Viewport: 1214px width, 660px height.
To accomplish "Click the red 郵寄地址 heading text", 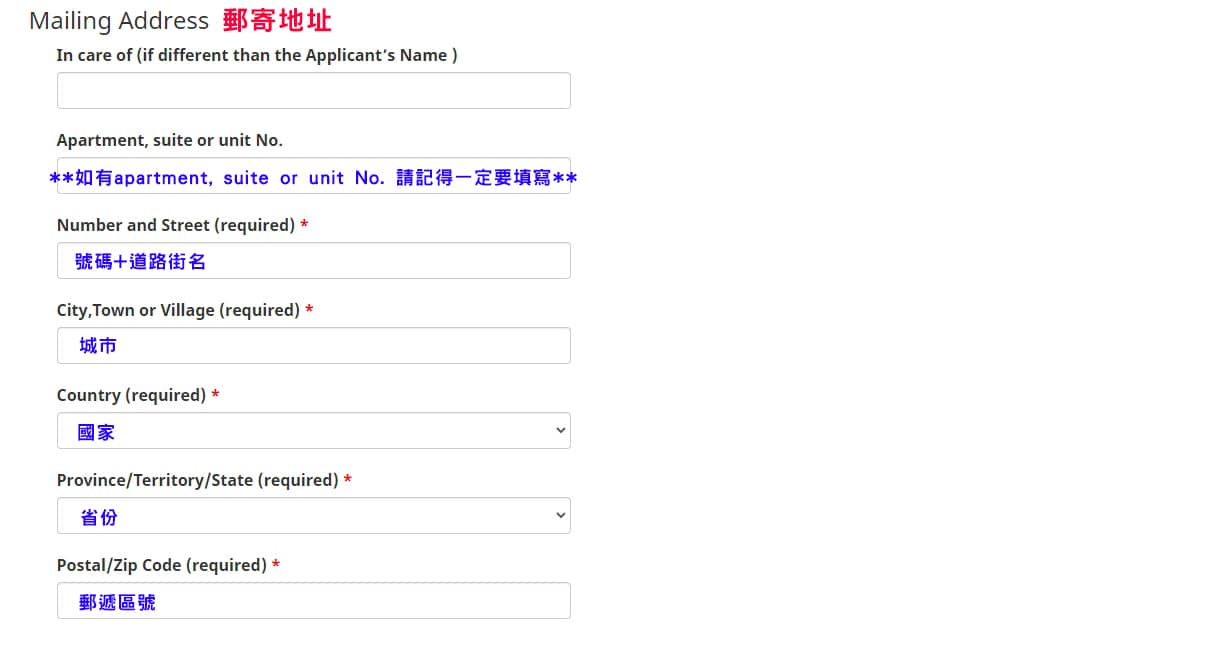I will coord(277,20).
